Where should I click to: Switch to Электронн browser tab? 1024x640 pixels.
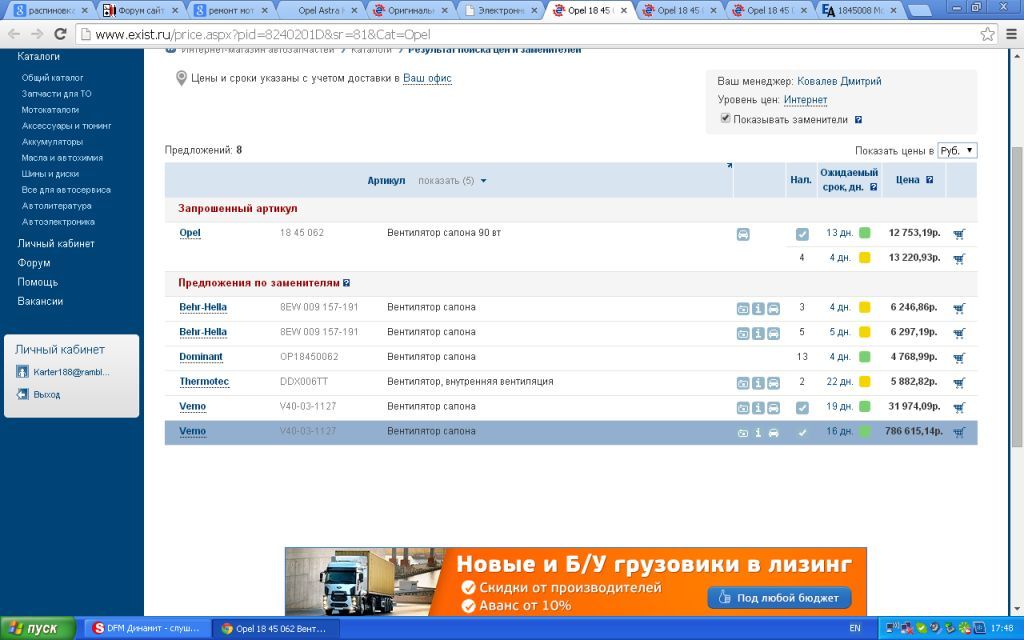pos(502,10)
